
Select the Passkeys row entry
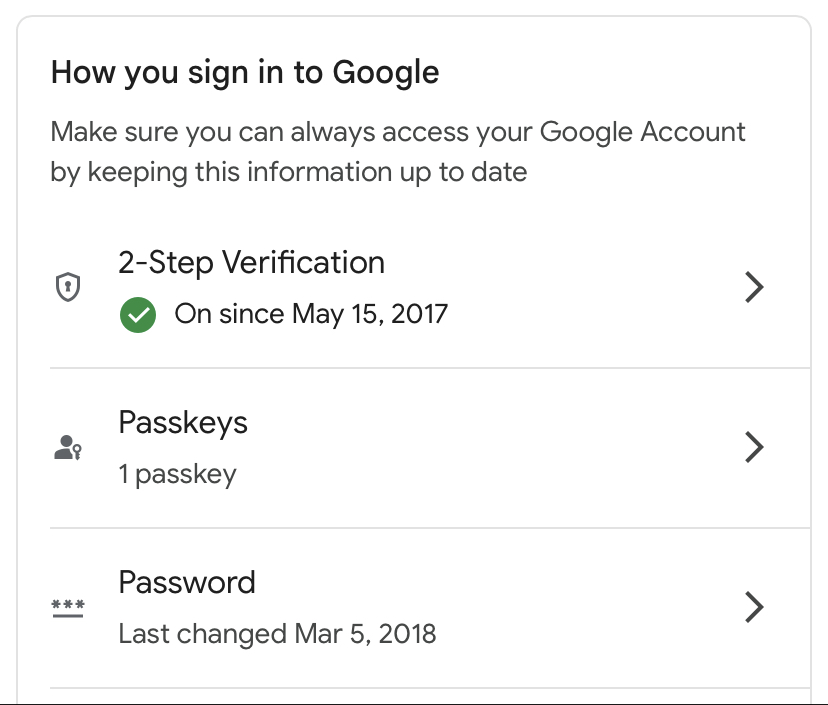(400, 447)
